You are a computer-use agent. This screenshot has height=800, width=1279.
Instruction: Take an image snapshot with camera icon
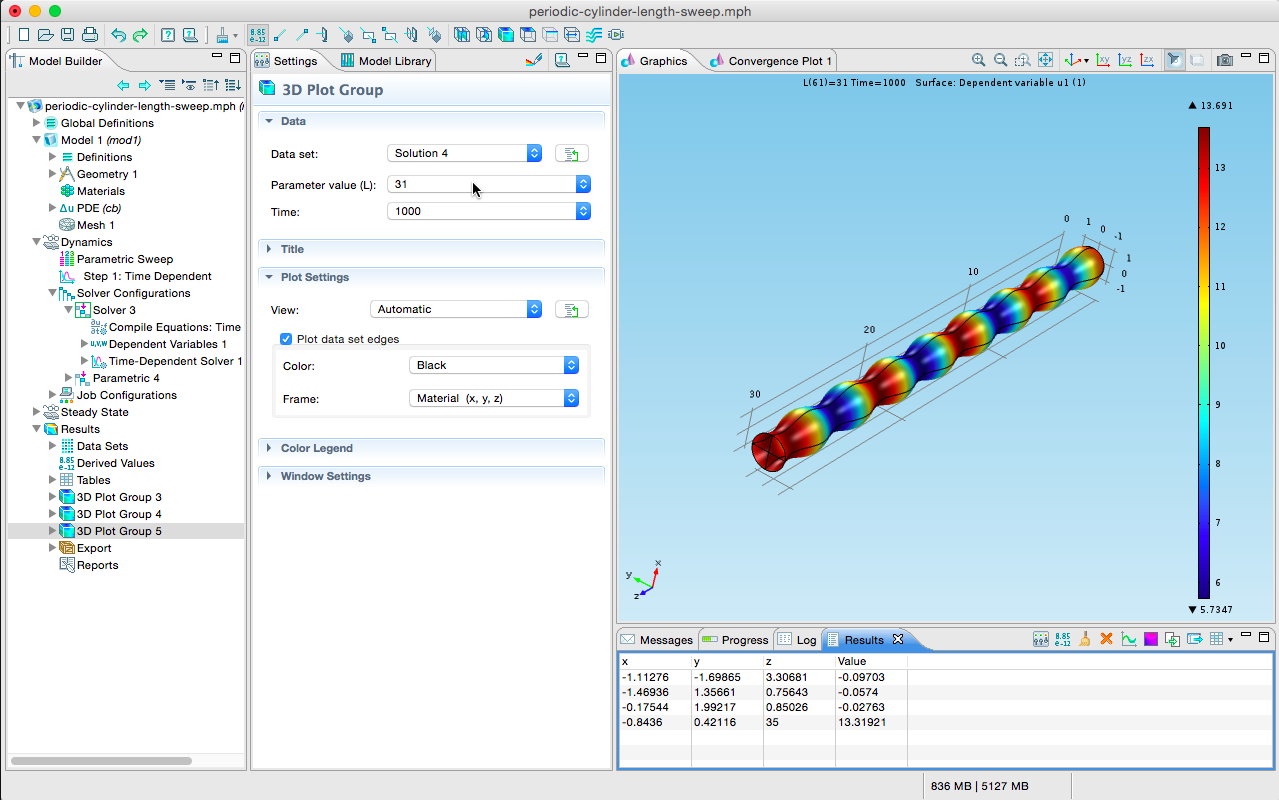pos(1224,60)
